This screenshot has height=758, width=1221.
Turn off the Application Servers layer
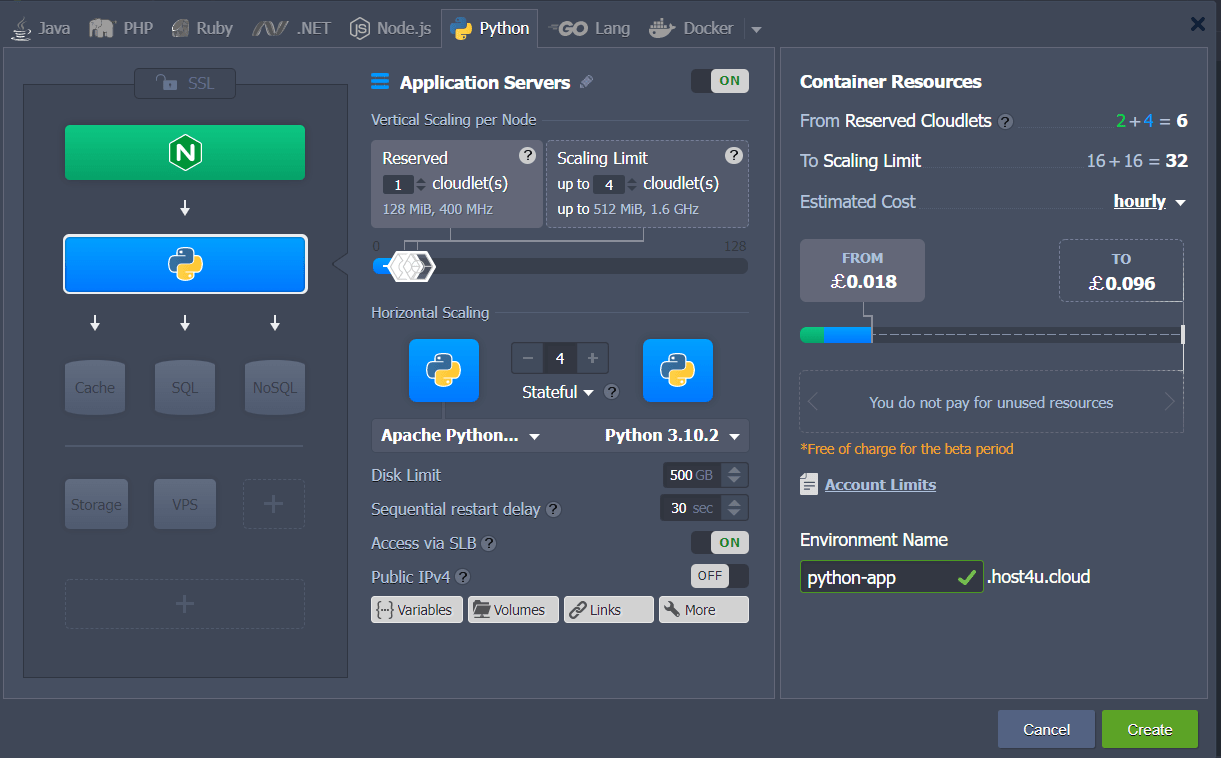[721, 80]
